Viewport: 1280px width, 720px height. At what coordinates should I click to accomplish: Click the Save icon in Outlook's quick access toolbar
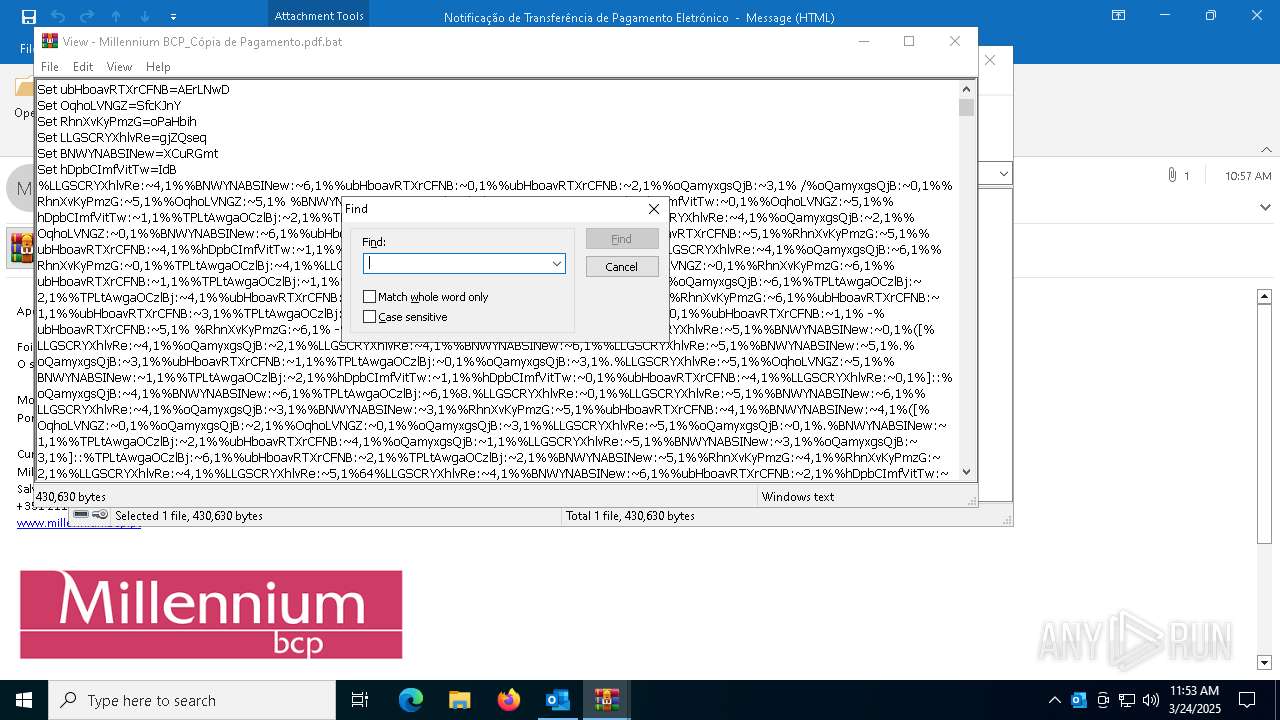click(x=28, y=16)
